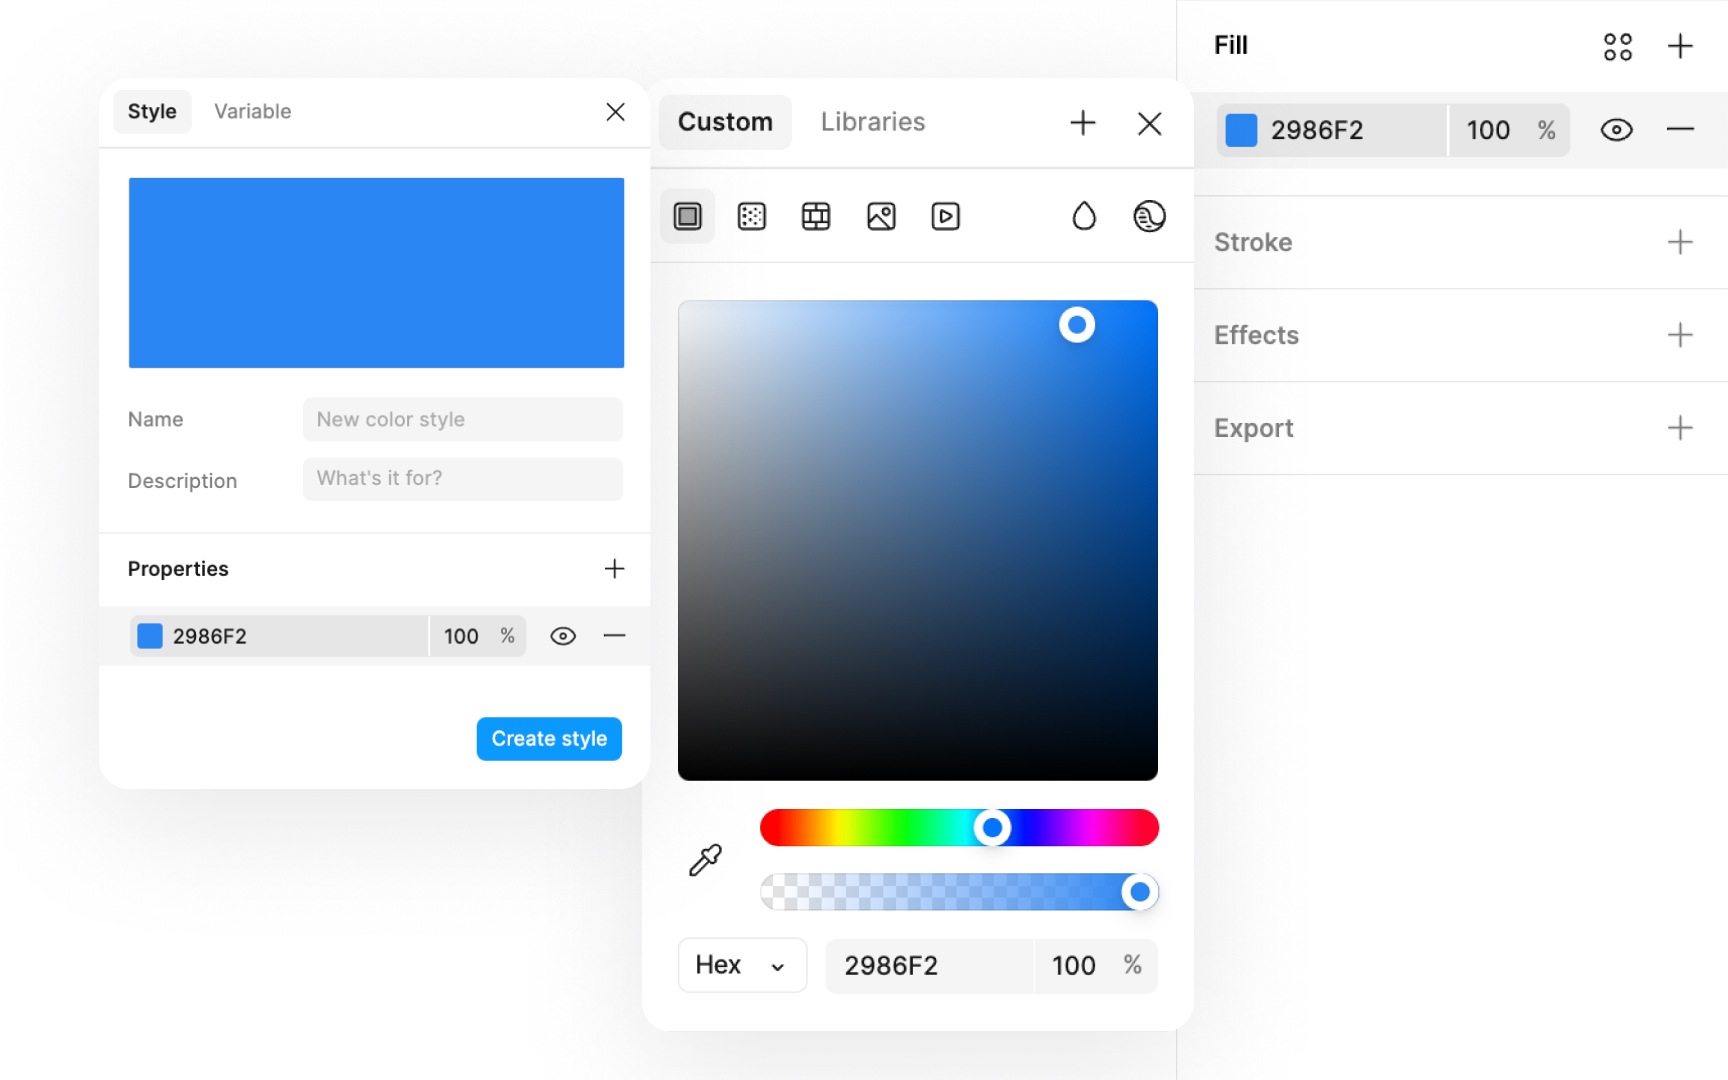Switch to the Libraries tab
This screenshot has width=1728, height=1080.
pos(872,121)
